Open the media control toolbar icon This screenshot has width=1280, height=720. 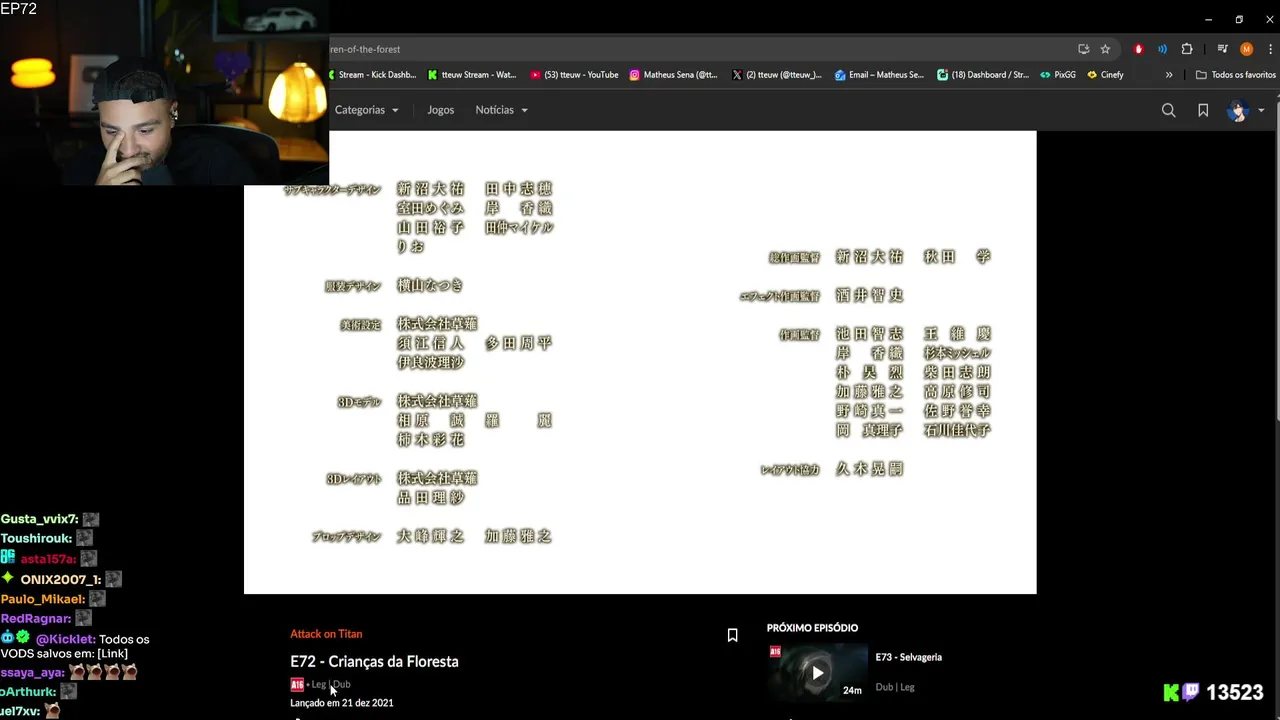pos(1222,49)
